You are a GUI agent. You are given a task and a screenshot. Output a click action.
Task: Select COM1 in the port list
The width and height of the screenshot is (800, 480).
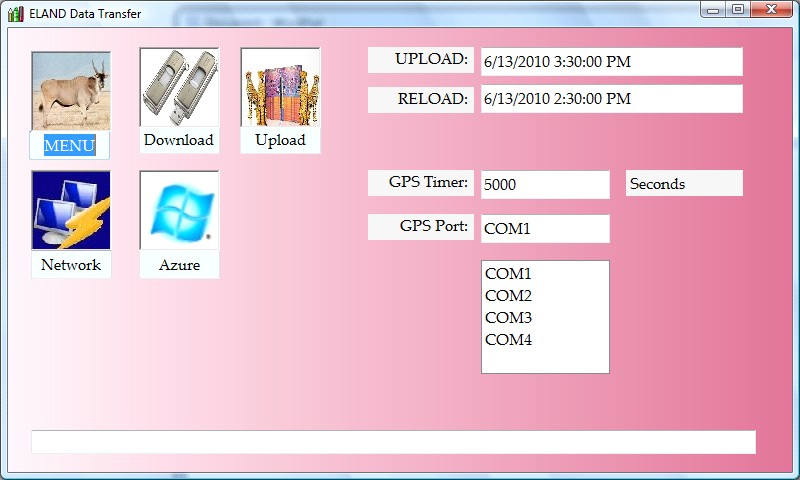[x=508, y=273]
